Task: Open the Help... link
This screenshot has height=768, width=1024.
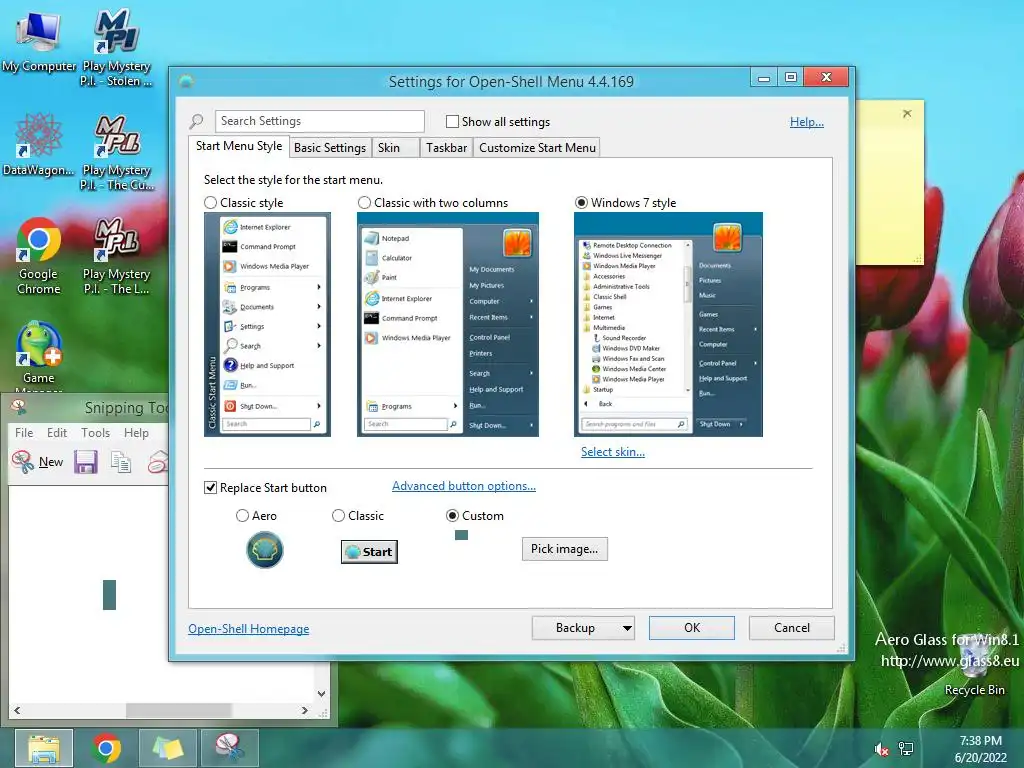Action: [x=807, y=121]
